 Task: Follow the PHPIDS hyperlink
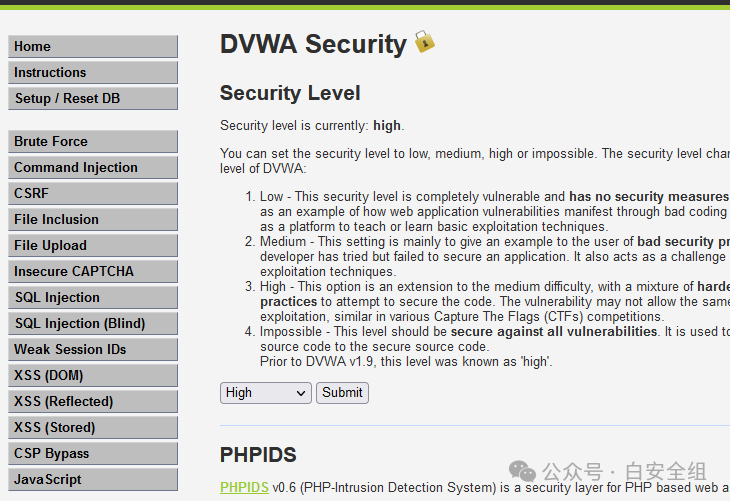[x=244, y=487]
